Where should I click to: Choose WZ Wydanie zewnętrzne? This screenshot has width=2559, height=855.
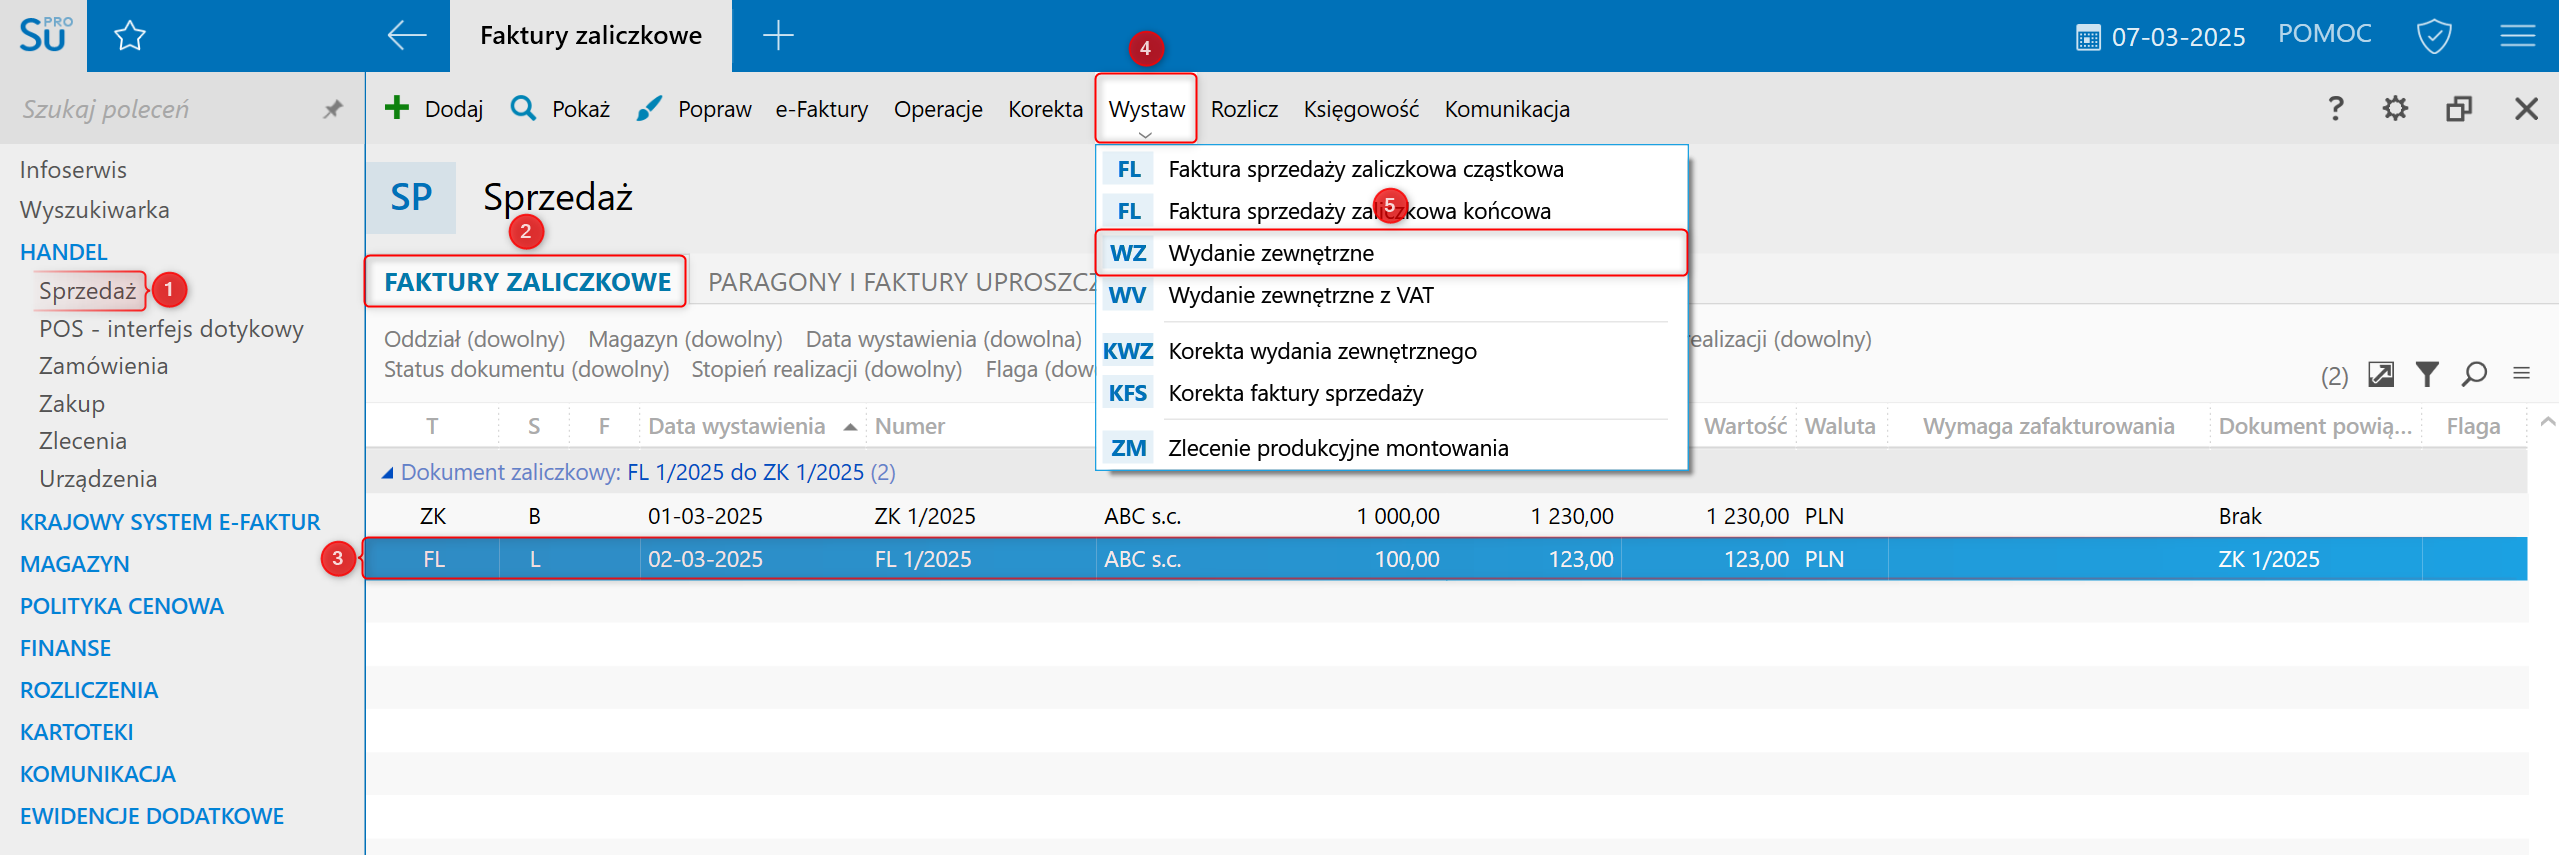[x=1391, y=253]
